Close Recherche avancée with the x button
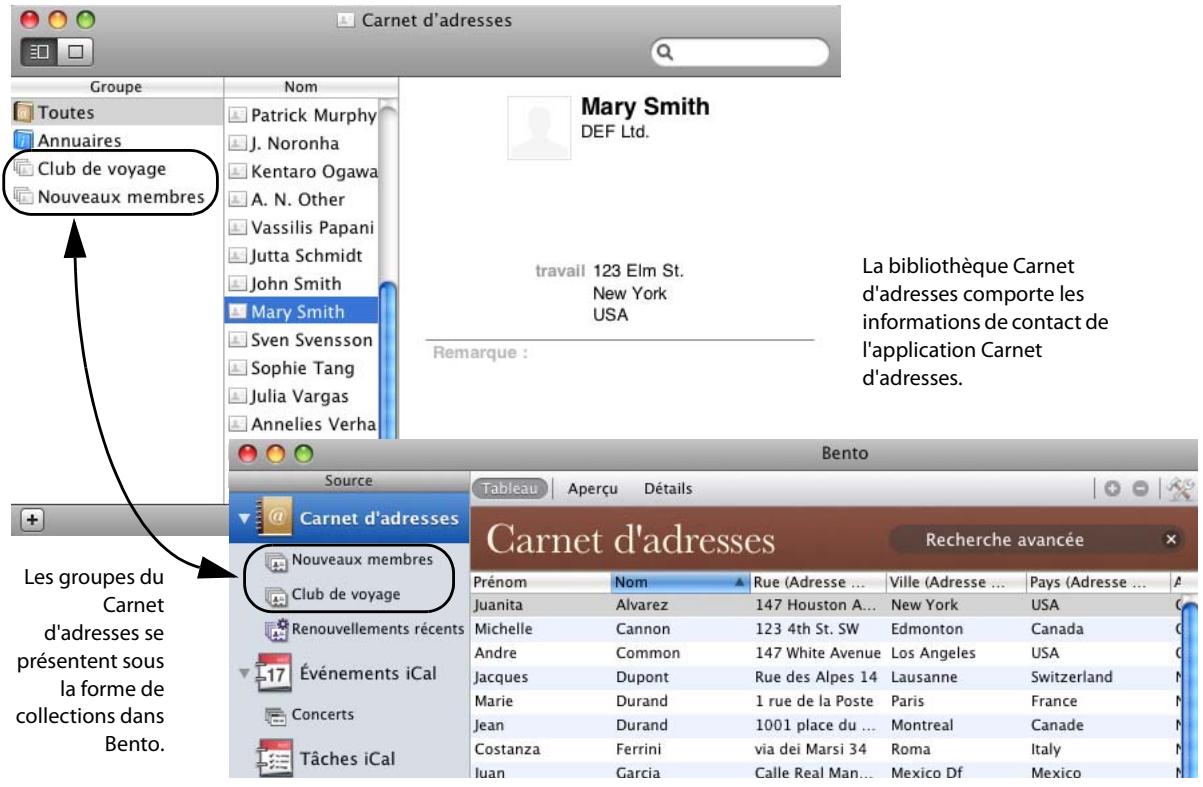 1170,541
